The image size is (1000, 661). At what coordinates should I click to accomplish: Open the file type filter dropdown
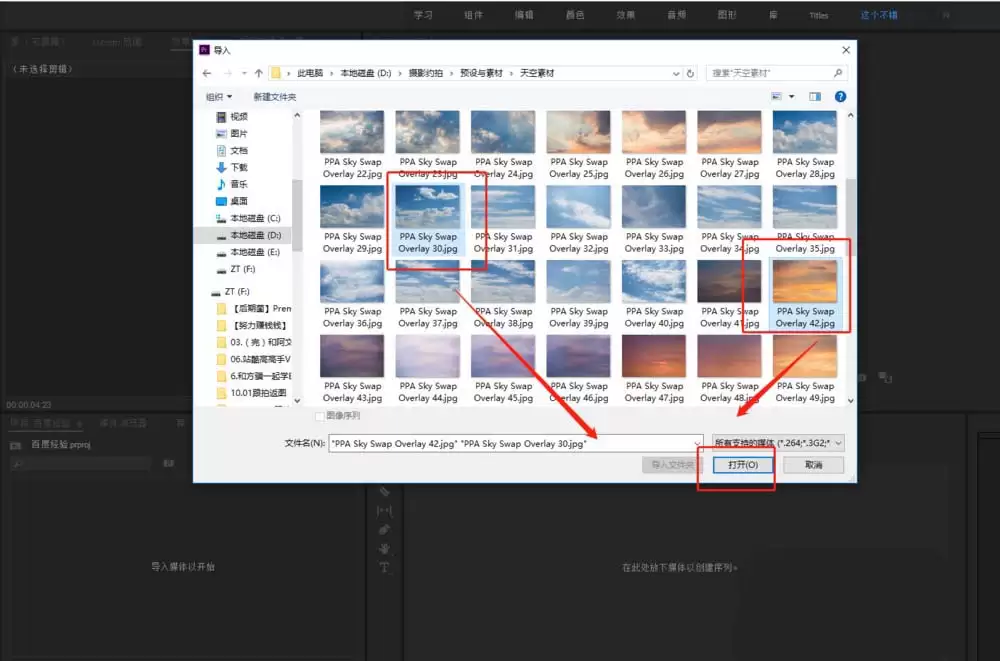pos(778,443)
